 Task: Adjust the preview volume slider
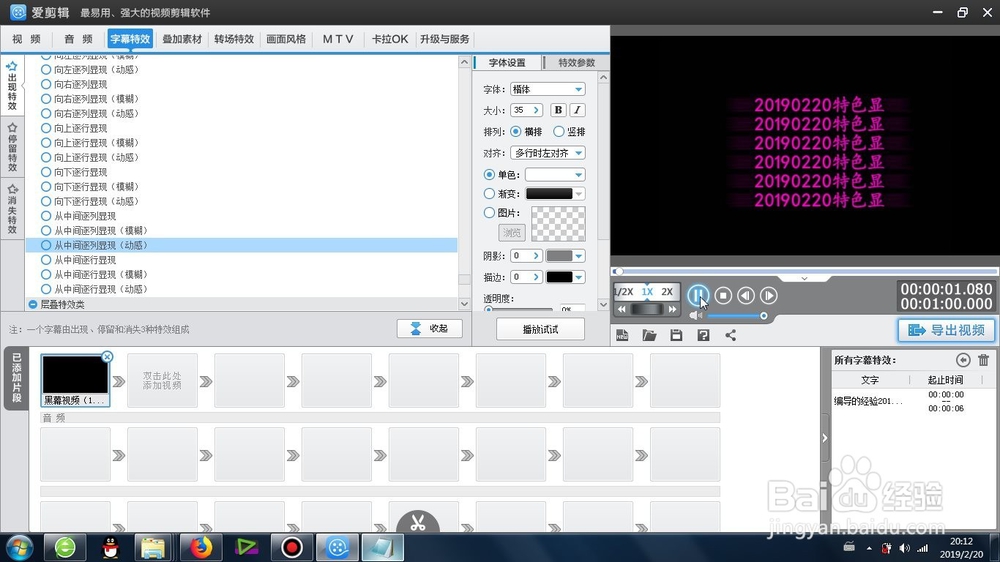click(x=737, y=316)
